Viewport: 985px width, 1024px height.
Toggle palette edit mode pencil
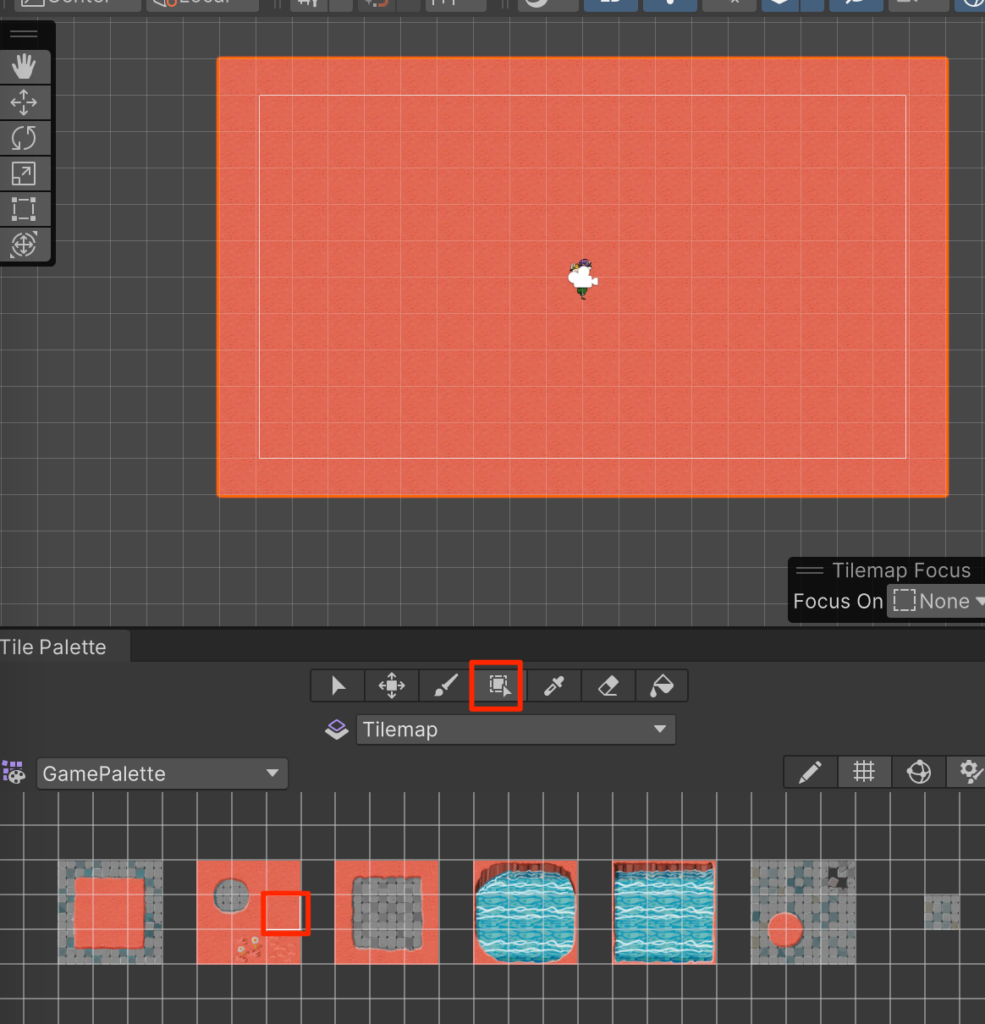point(810,773)
